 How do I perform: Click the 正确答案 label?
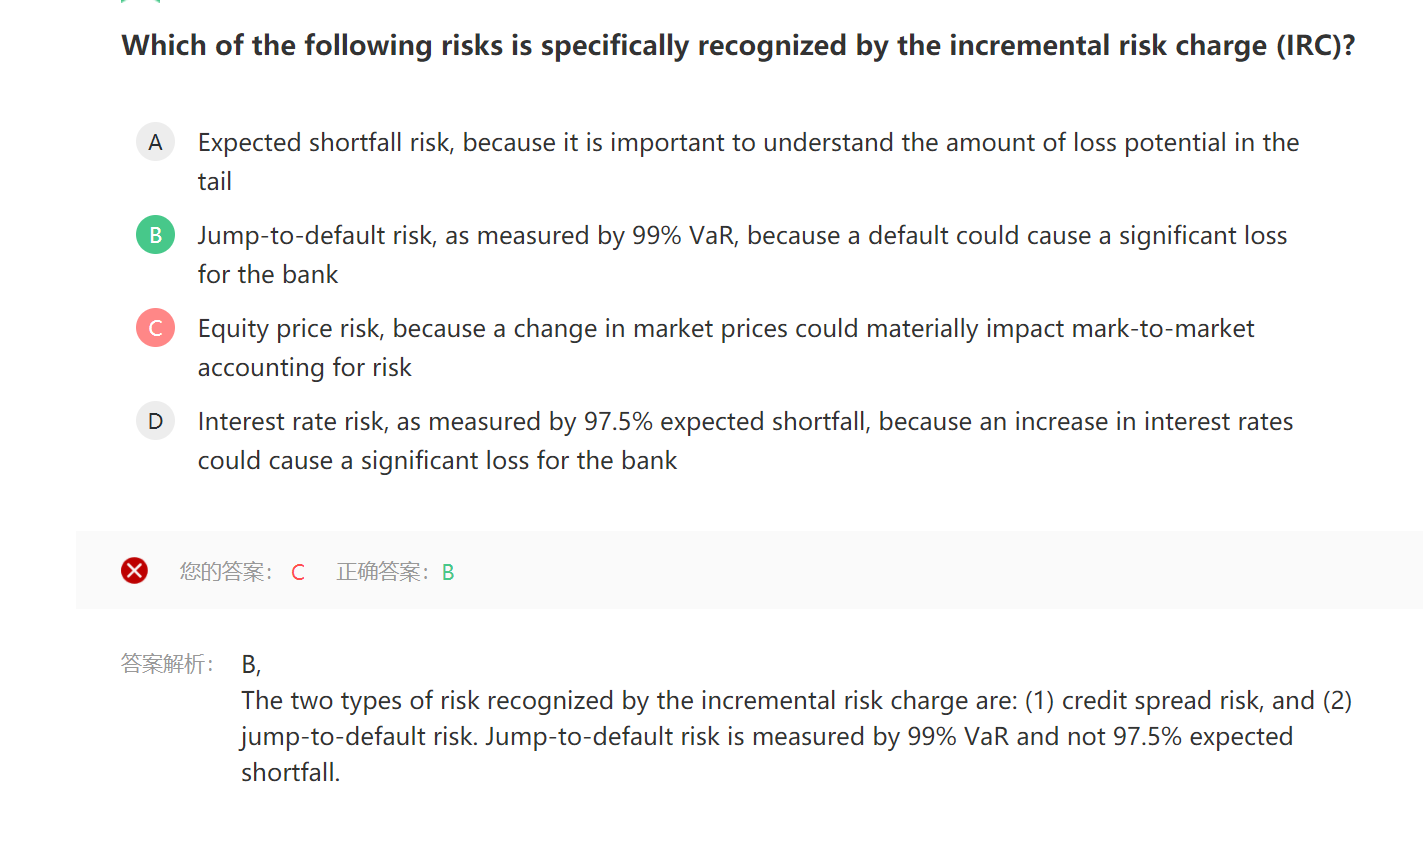point(383,572)
